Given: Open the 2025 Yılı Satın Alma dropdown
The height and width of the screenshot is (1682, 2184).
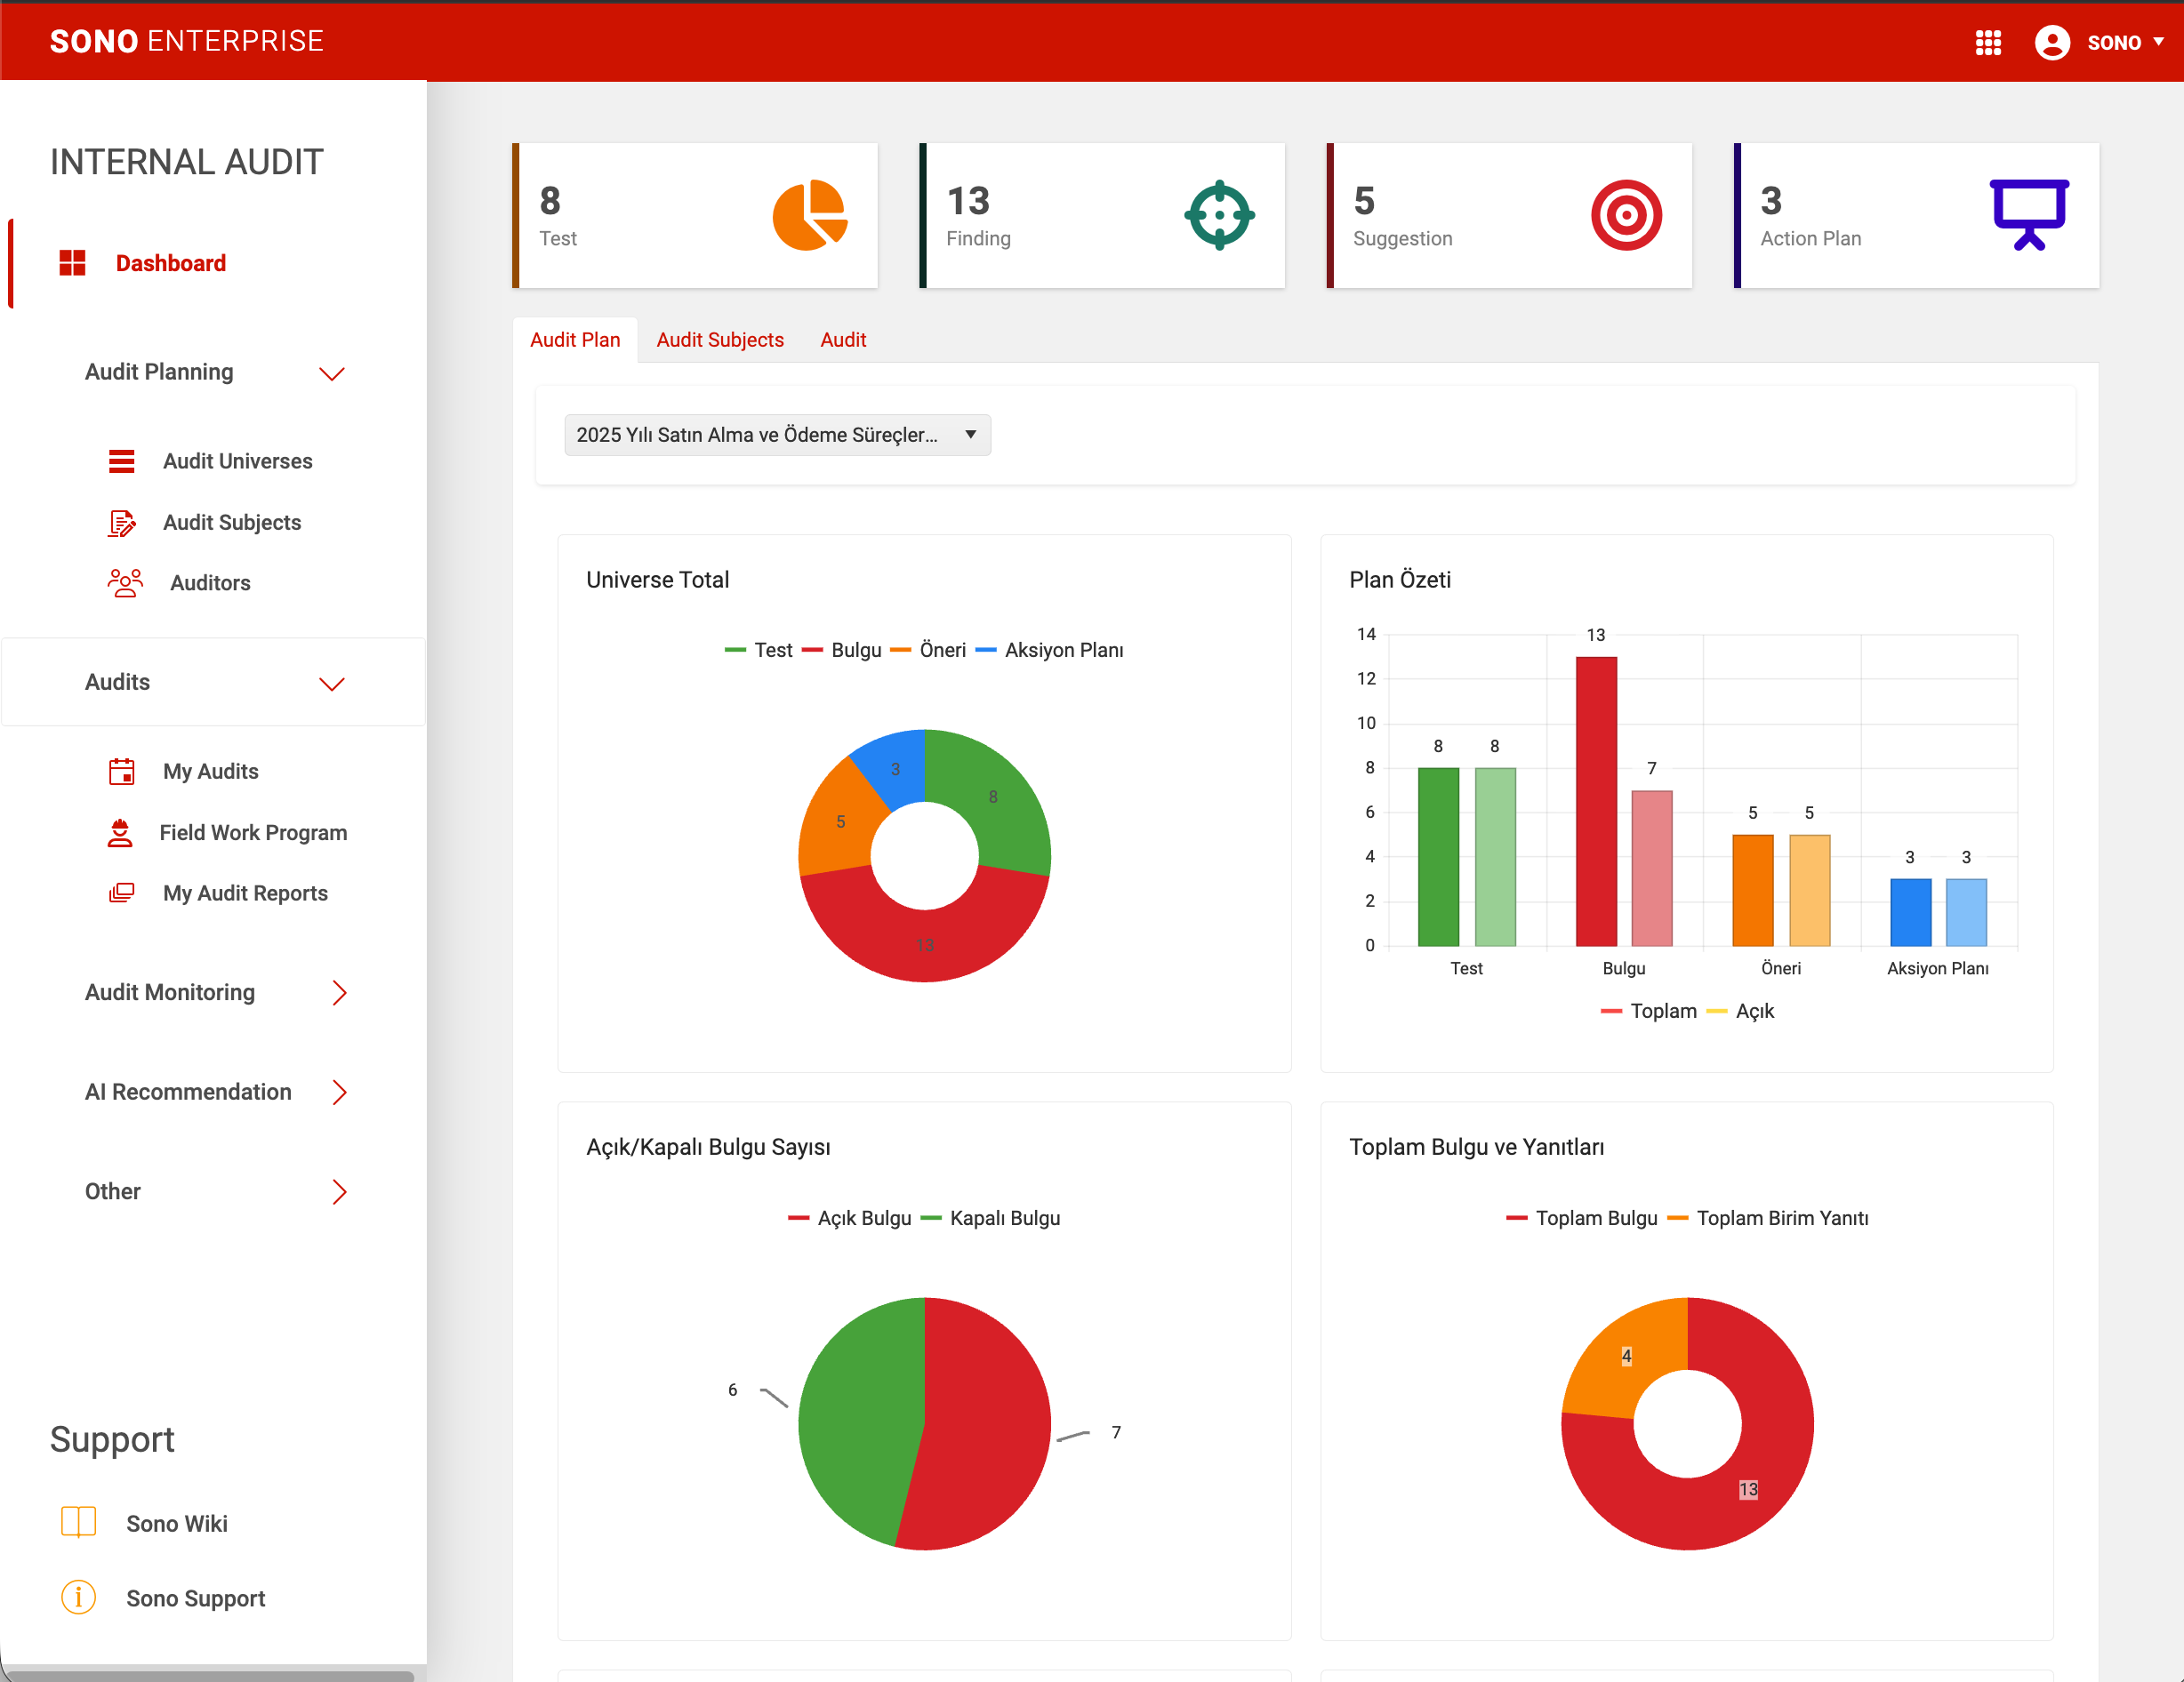Looking at the screenshot, I should pyautogui.click(x=777, y=435).
